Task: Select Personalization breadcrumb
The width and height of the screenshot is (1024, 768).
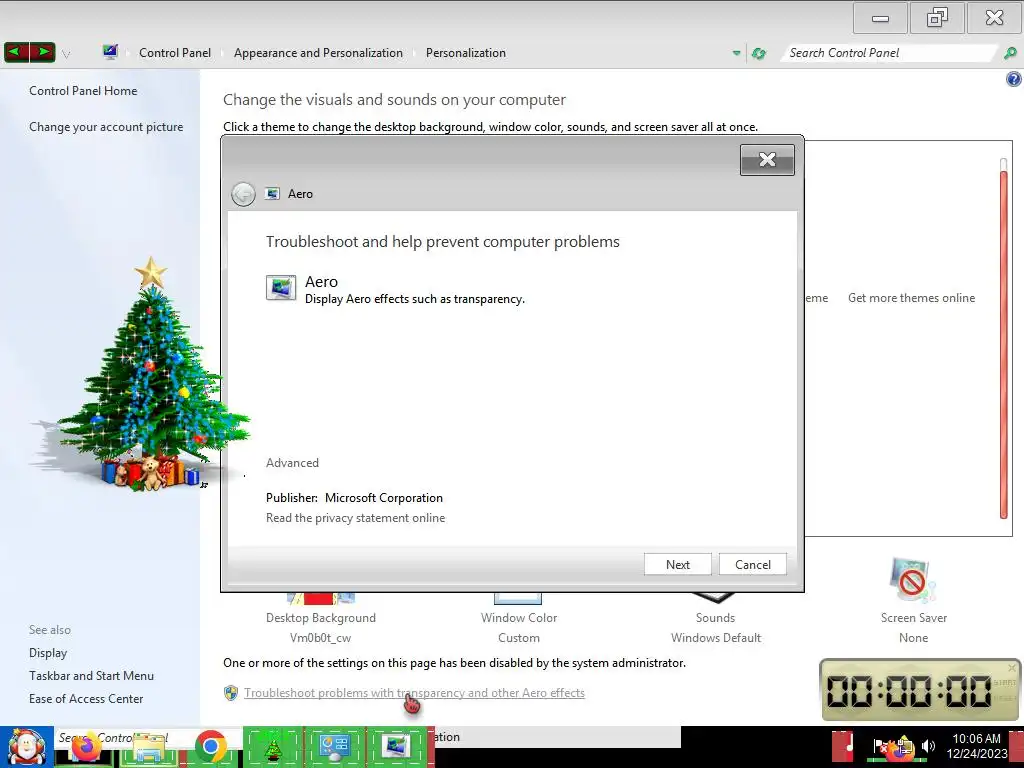Action: click(x=466, y=53)
